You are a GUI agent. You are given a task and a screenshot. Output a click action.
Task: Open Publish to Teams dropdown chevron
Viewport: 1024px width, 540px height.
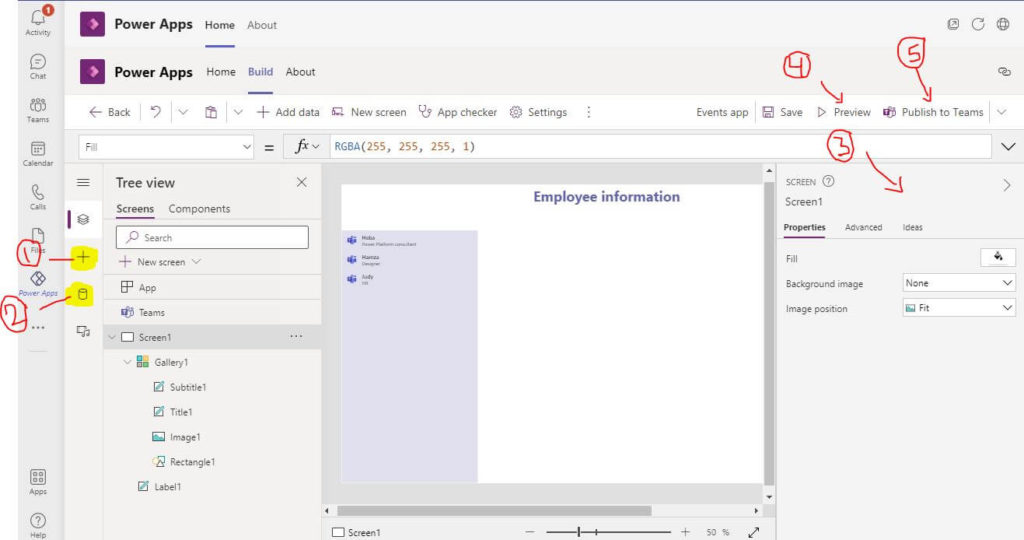coord(1002,112)
